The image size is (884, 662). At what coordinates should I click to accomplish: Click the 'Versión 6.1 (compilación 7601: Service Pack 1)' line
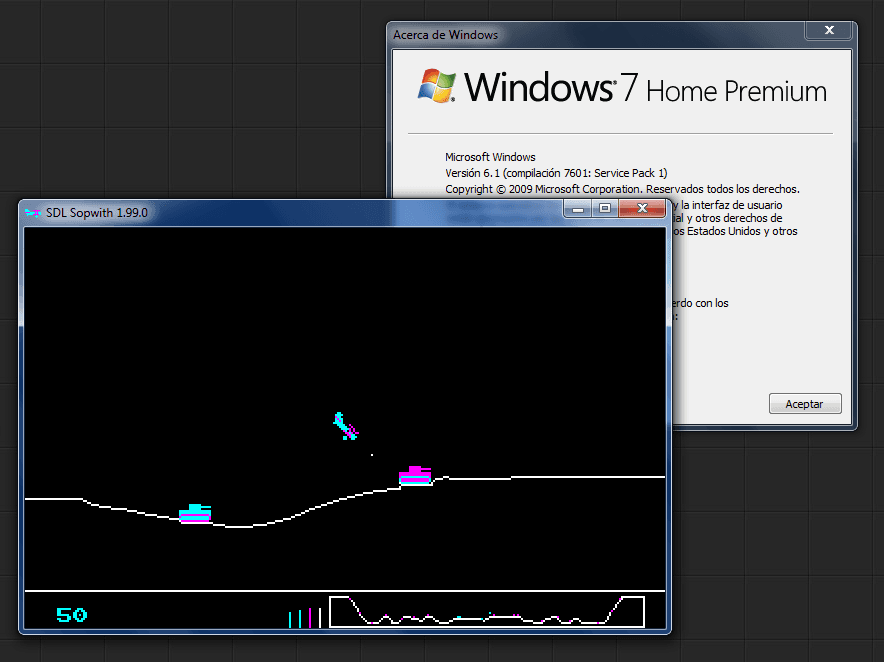556,173
